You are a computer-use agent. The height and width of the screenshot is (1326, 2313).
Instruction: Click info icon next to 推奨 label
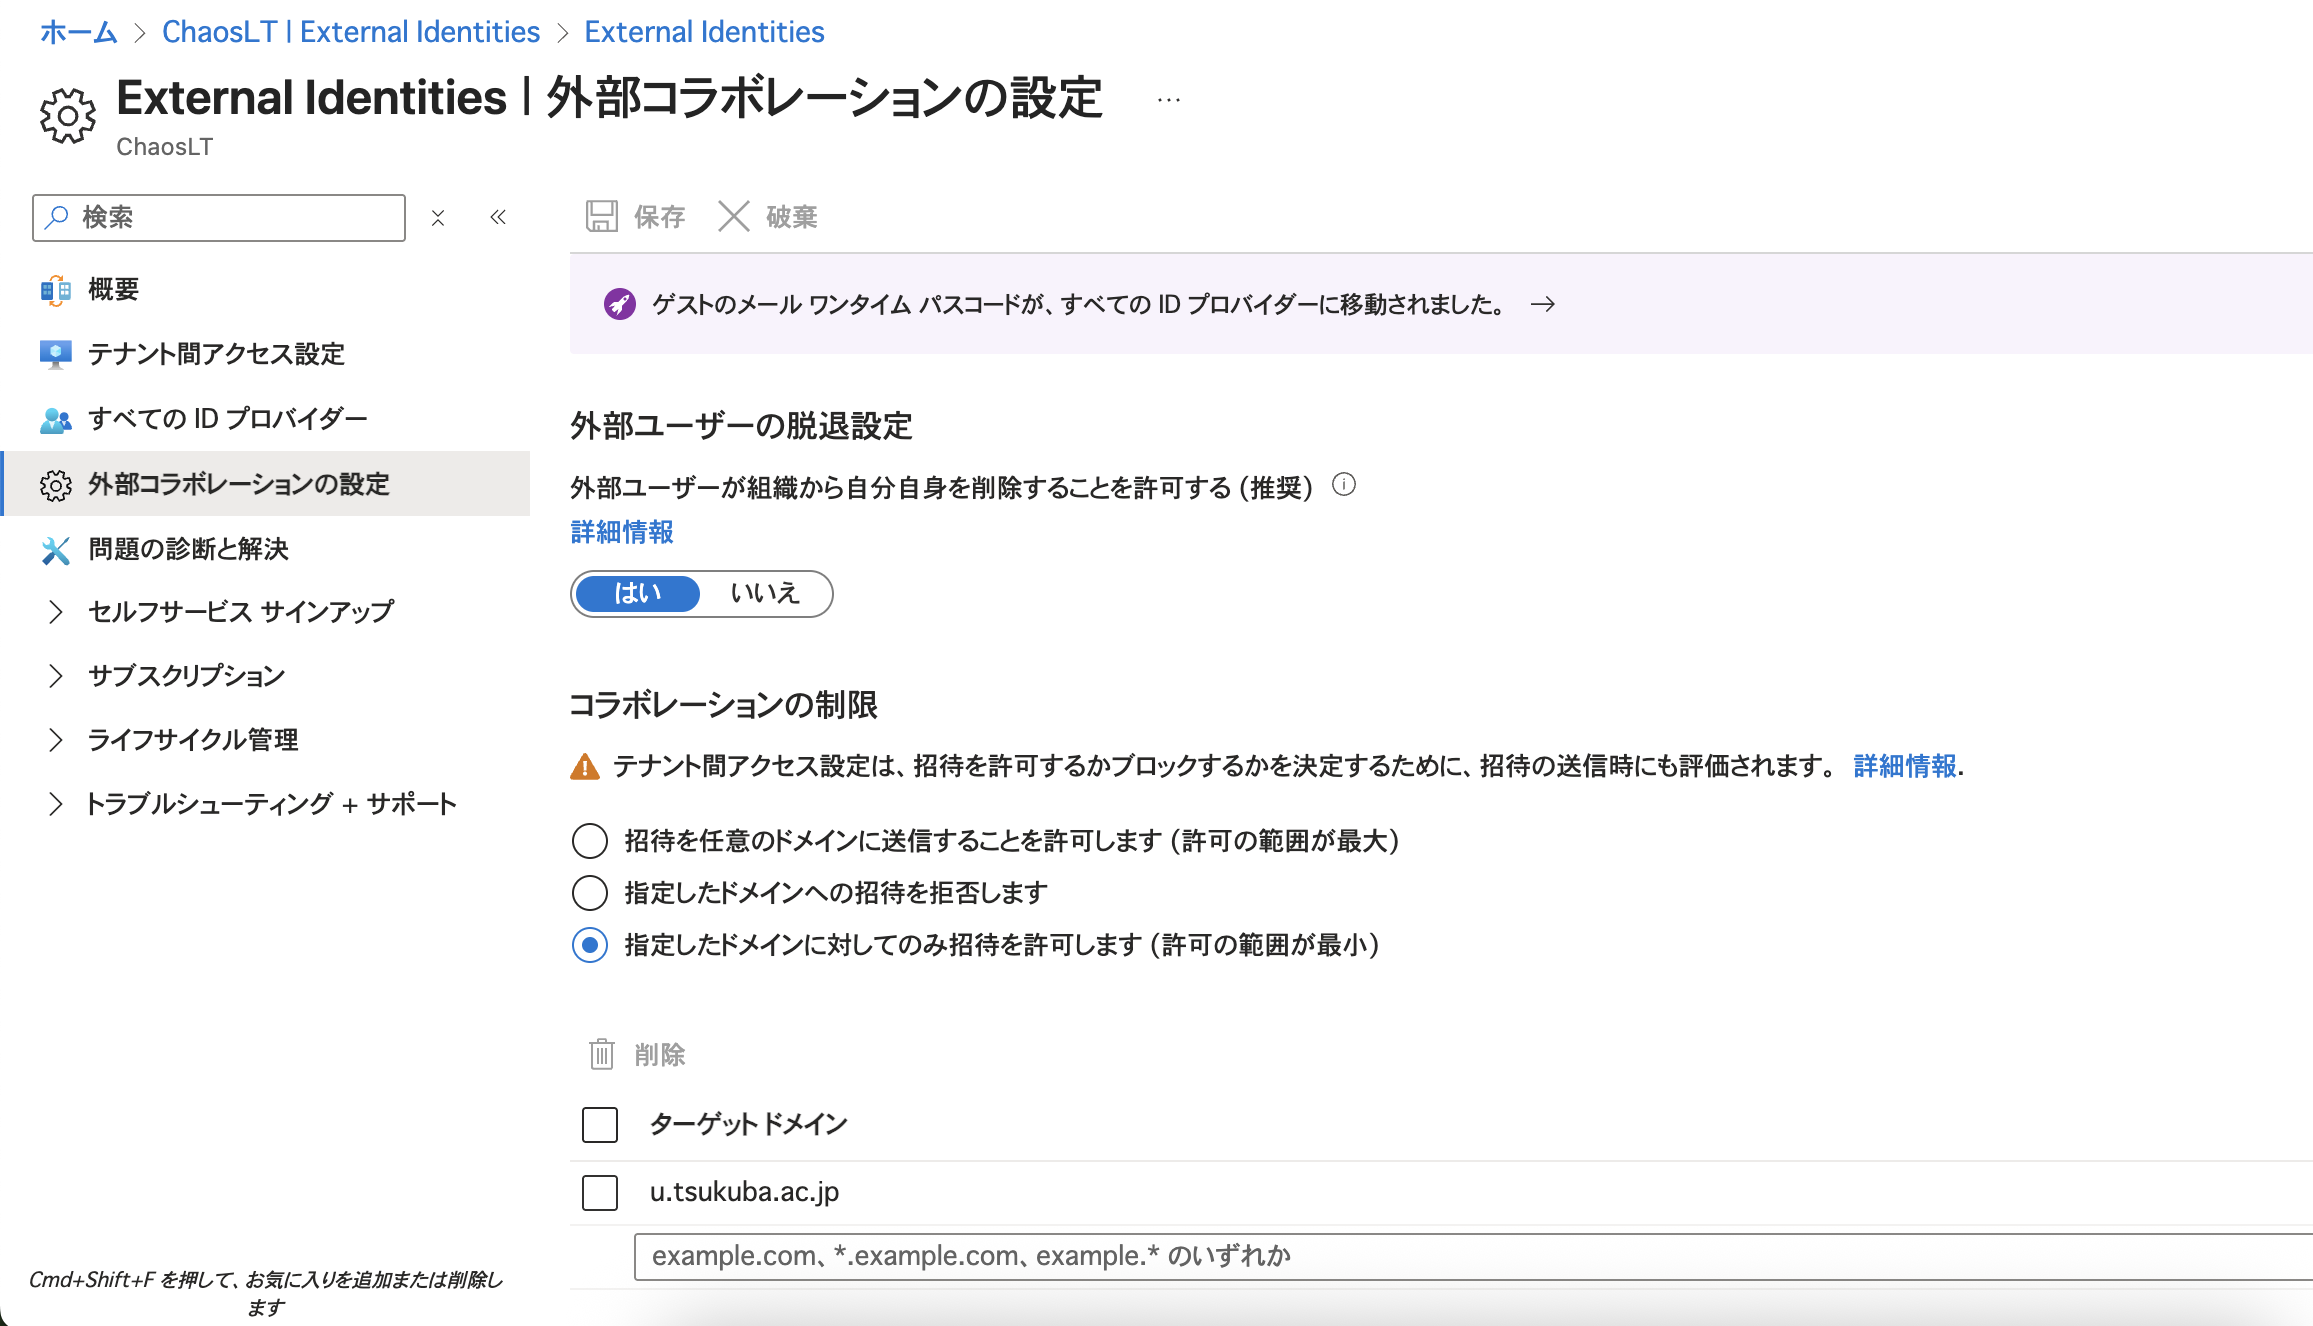(1344, 485)
